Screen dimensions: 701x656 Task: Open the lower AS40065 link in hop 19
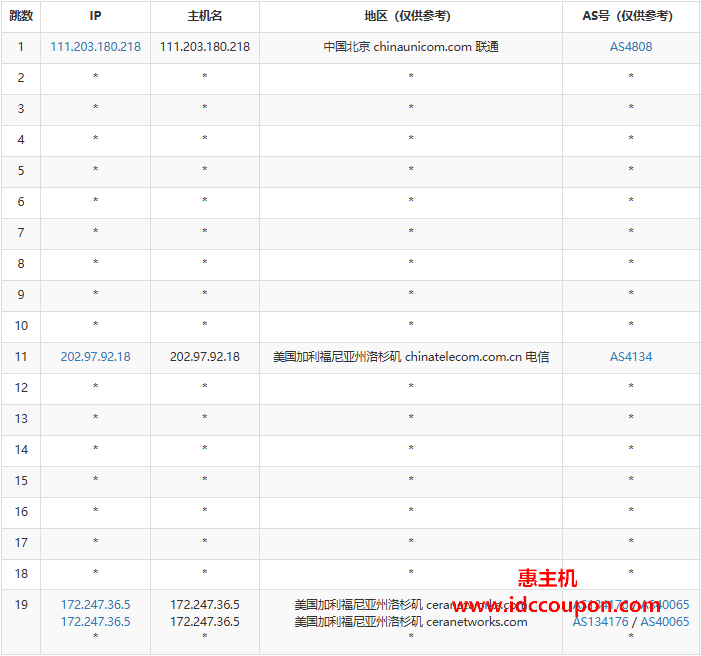[665, 622]
